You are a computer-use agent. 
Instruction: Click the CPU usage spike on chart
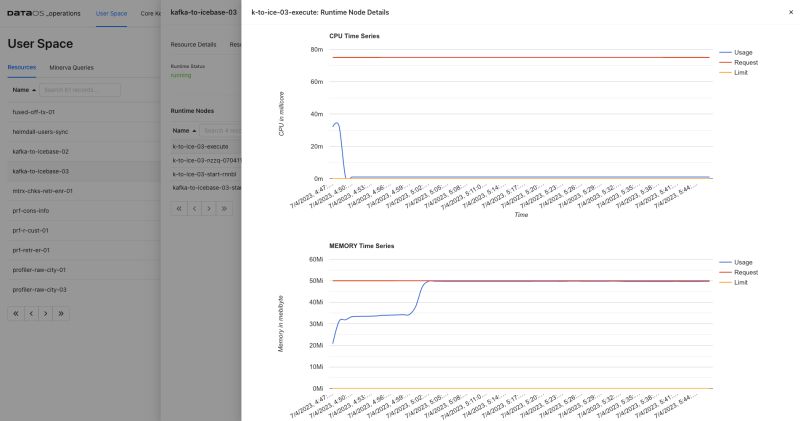pos(337,123)
